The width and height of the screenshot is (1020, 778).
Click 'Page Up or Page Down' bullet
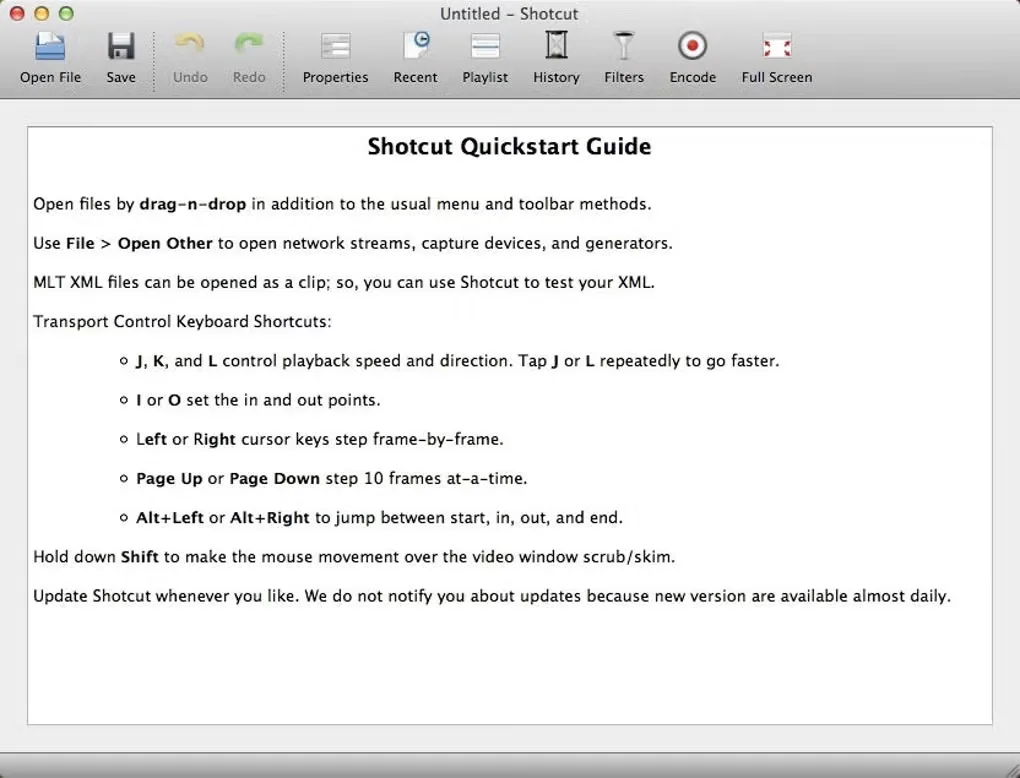coord(331,479)
